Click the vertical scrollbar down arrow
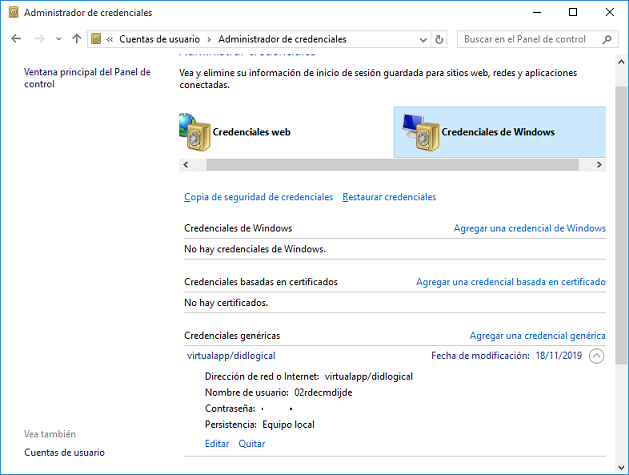The width and height of the screenshot is (629, 475). click(x=621, y=467)
